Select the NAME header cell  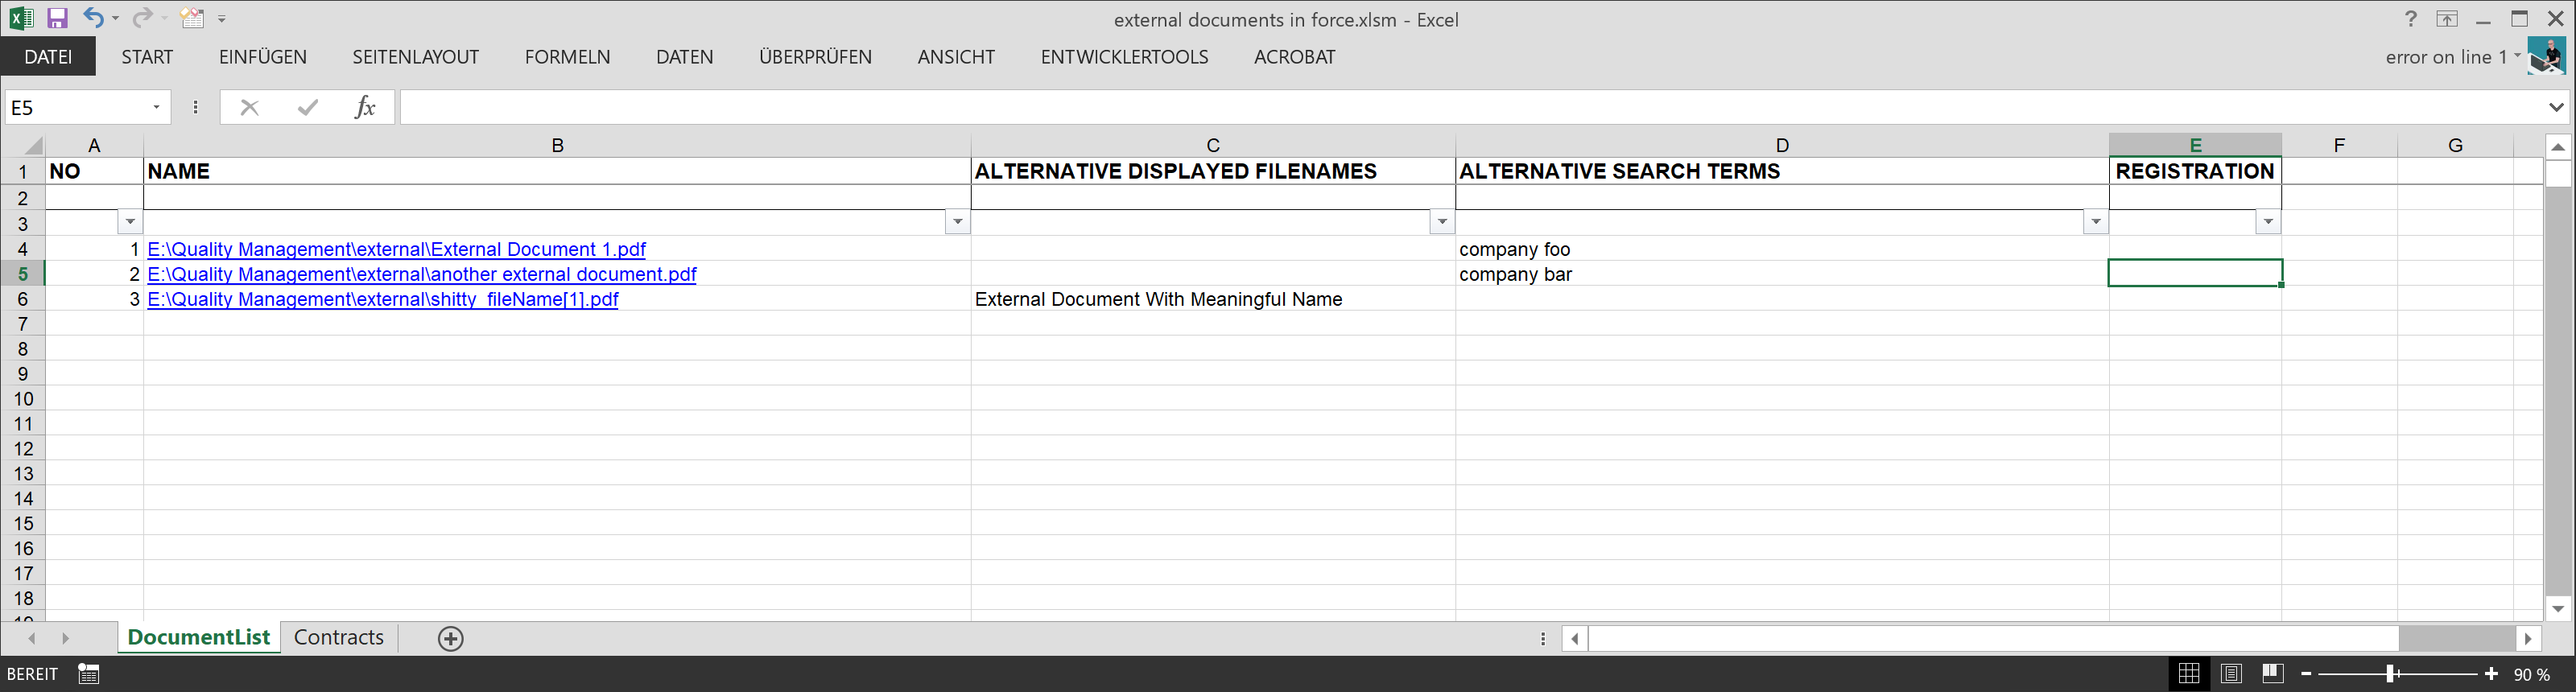(x=557, y=171)
